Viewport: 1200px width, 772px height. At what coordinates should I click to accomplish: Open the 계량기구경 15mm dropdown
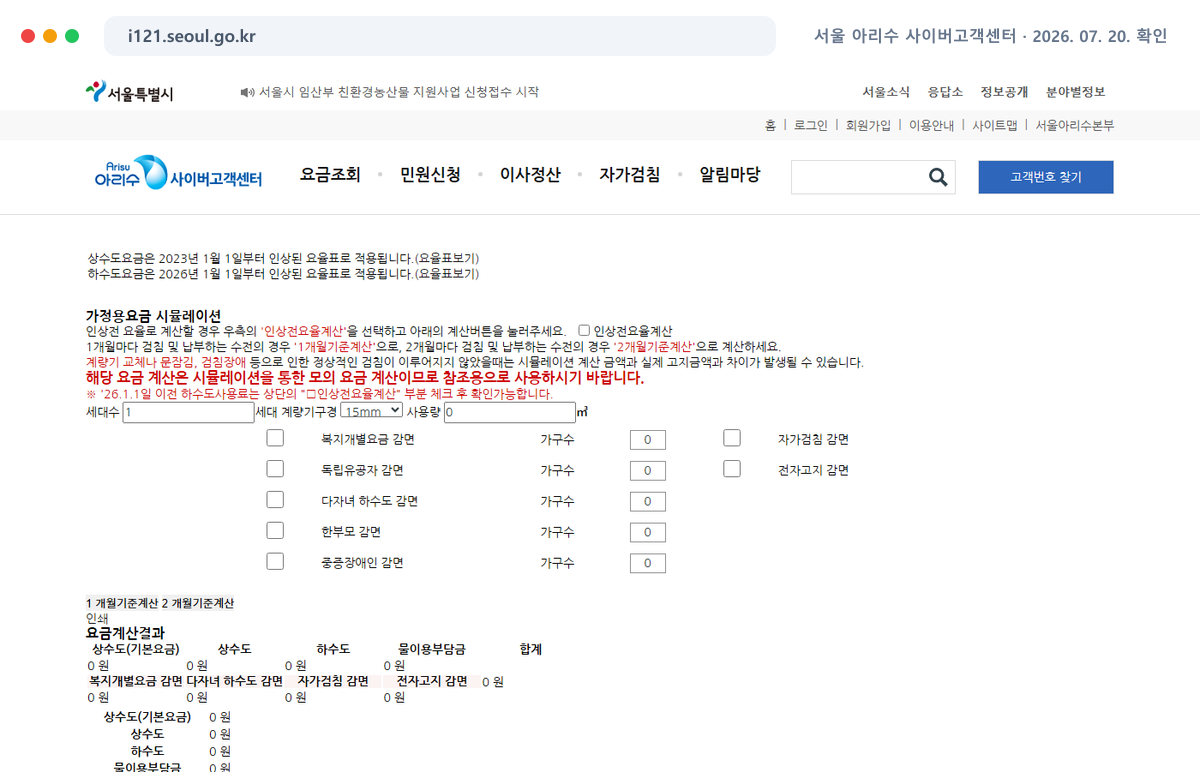371,410
